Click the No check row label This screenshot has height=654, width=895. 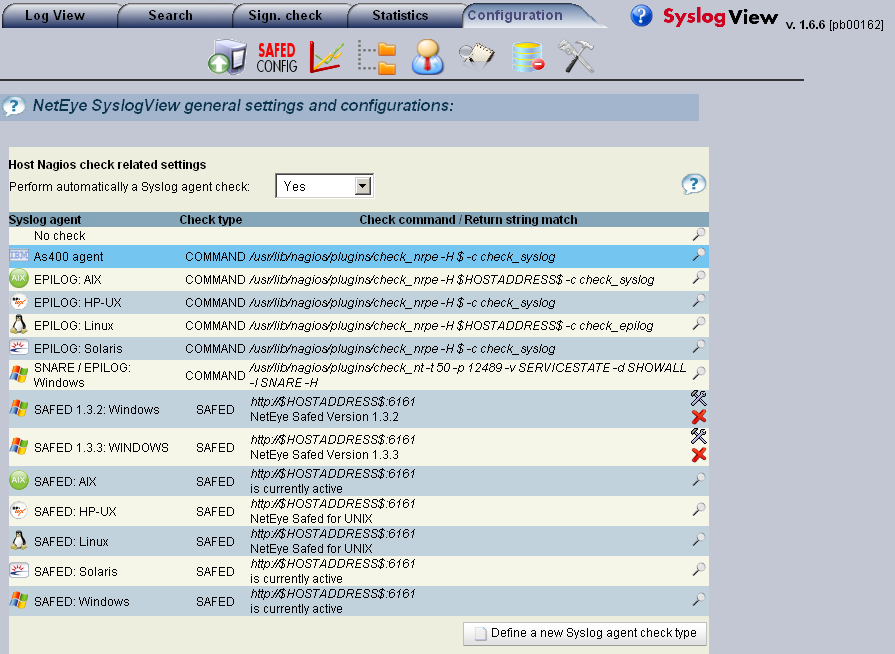coord(59,236)
